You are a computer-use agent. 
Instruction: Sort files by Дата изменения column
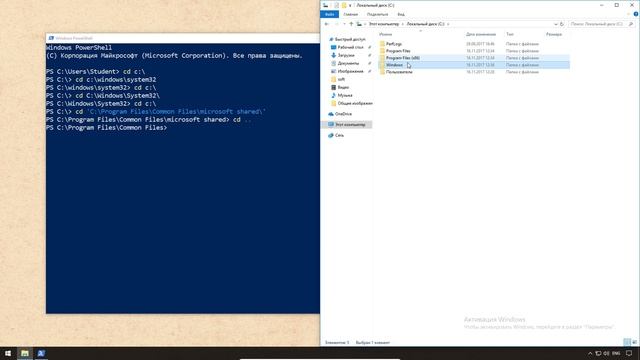click(481, 34)
